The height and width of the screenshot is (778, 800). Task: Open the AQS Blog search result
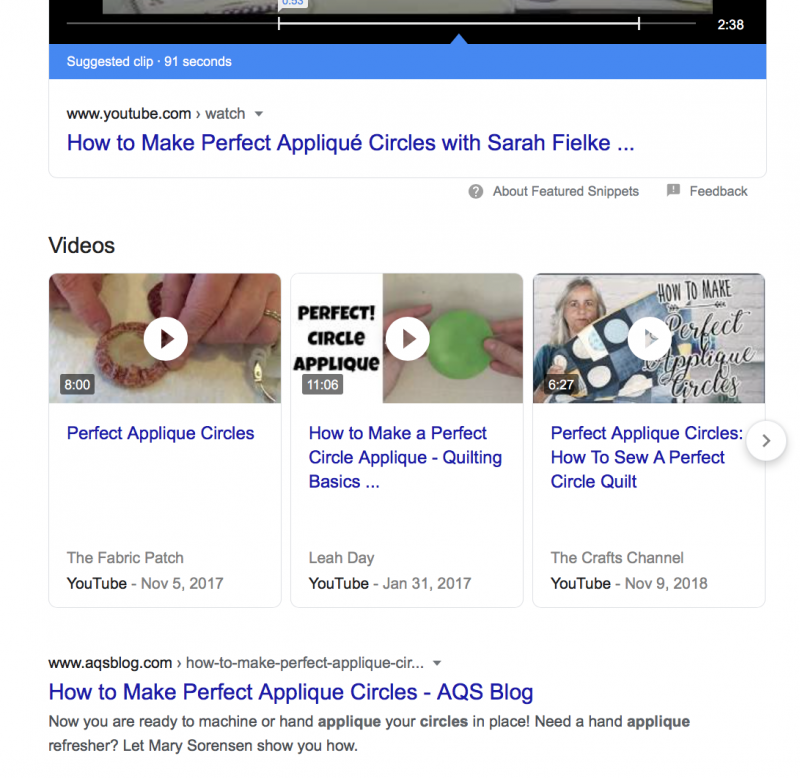[x=290, y=692]
